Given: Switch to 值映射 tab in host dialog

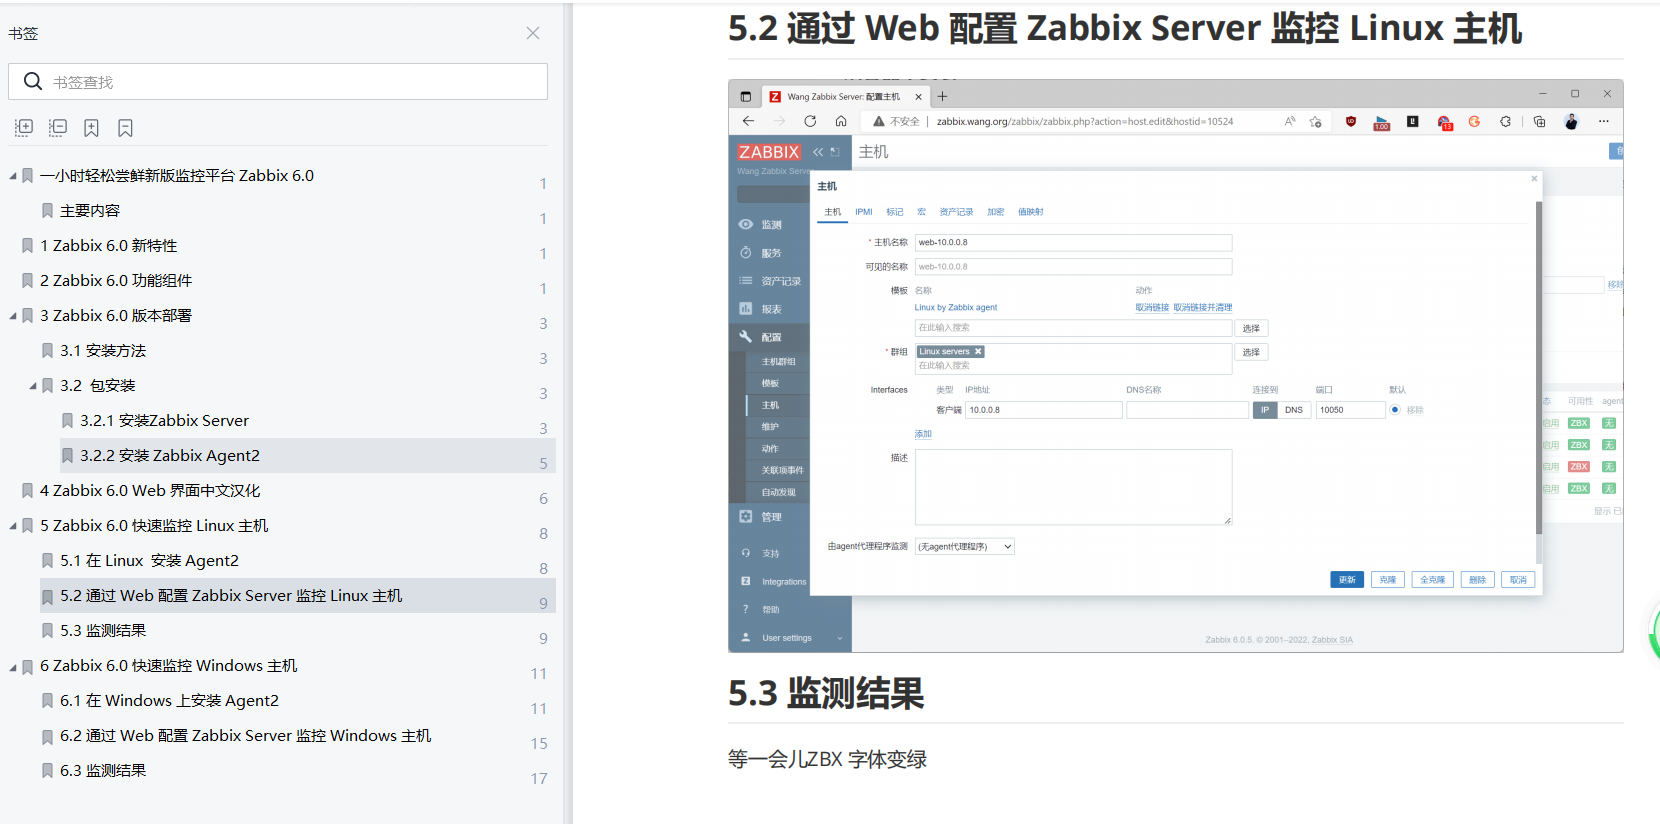Looking at the screenshot, I should (x=1031, y=212).
